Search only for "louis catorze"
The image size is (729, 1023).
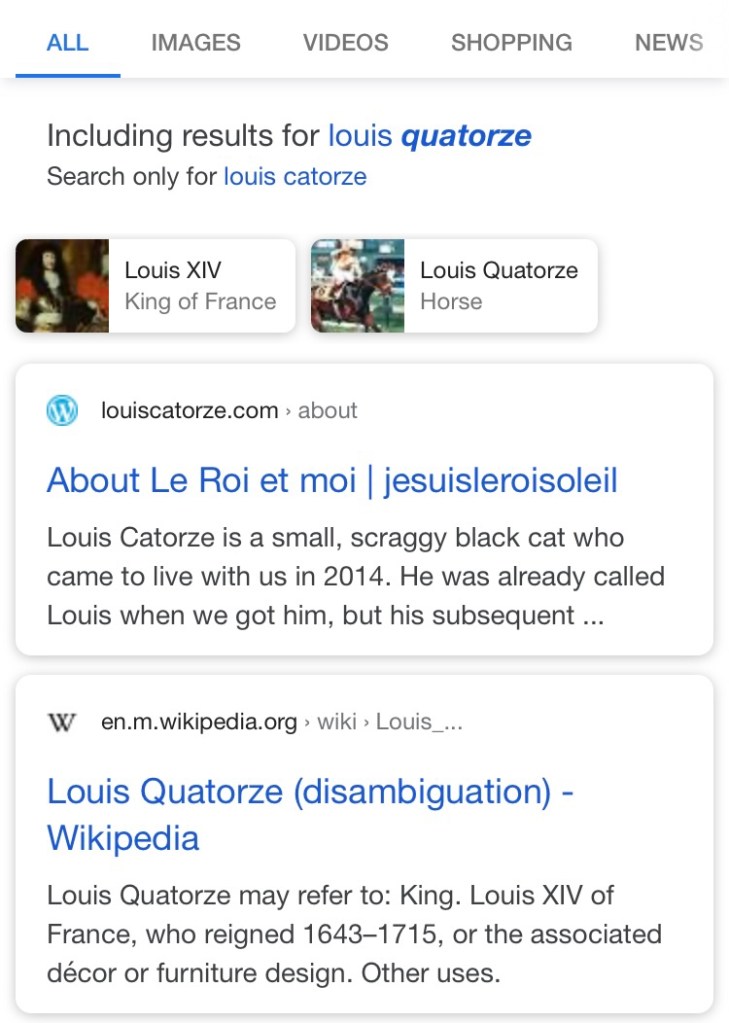(295, 177)
